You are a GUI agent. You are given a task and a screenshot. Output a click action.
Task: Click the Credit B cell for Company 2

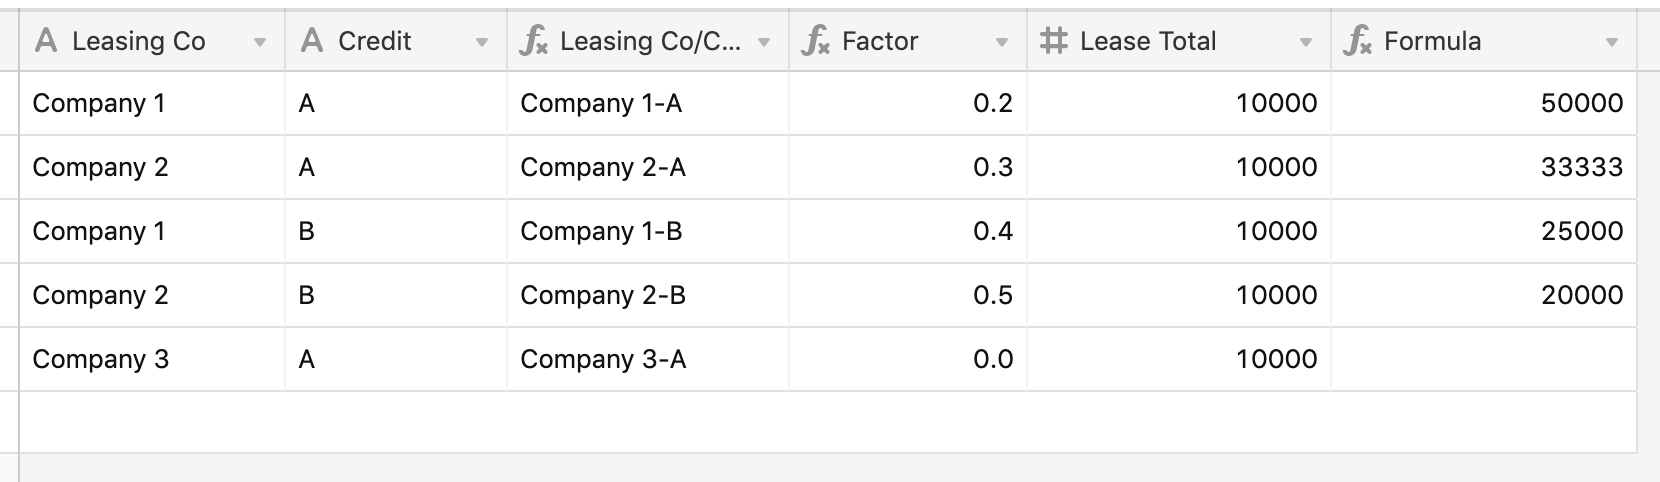coord(396,295)
